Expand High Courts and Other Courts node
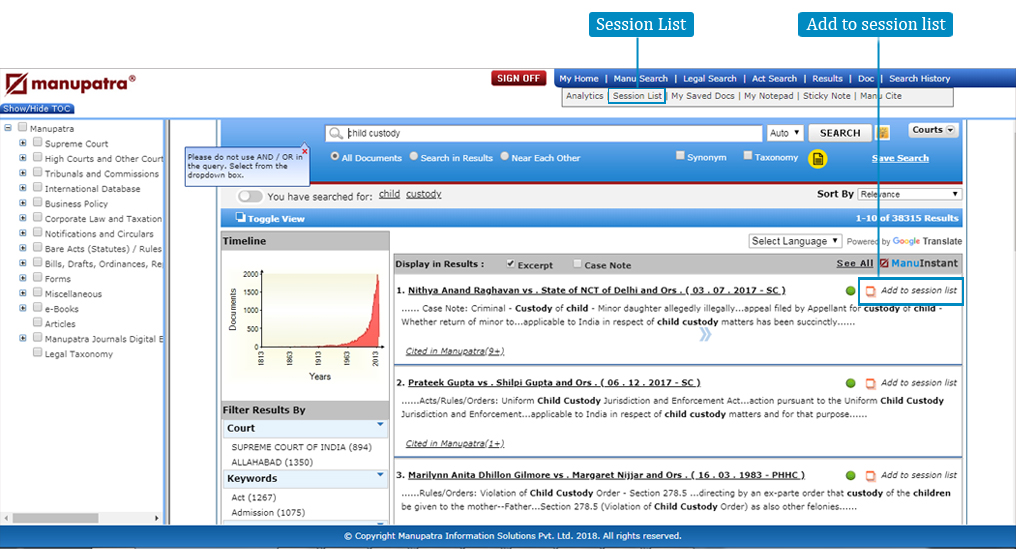Screen dimensions: 1016x549 tap(23, 158)
